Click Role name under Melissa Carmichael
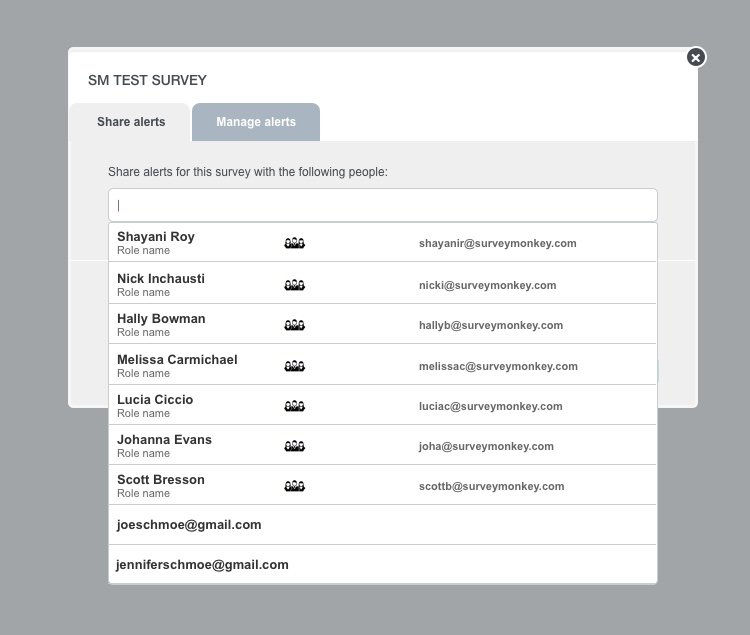 tap(143, 373)
